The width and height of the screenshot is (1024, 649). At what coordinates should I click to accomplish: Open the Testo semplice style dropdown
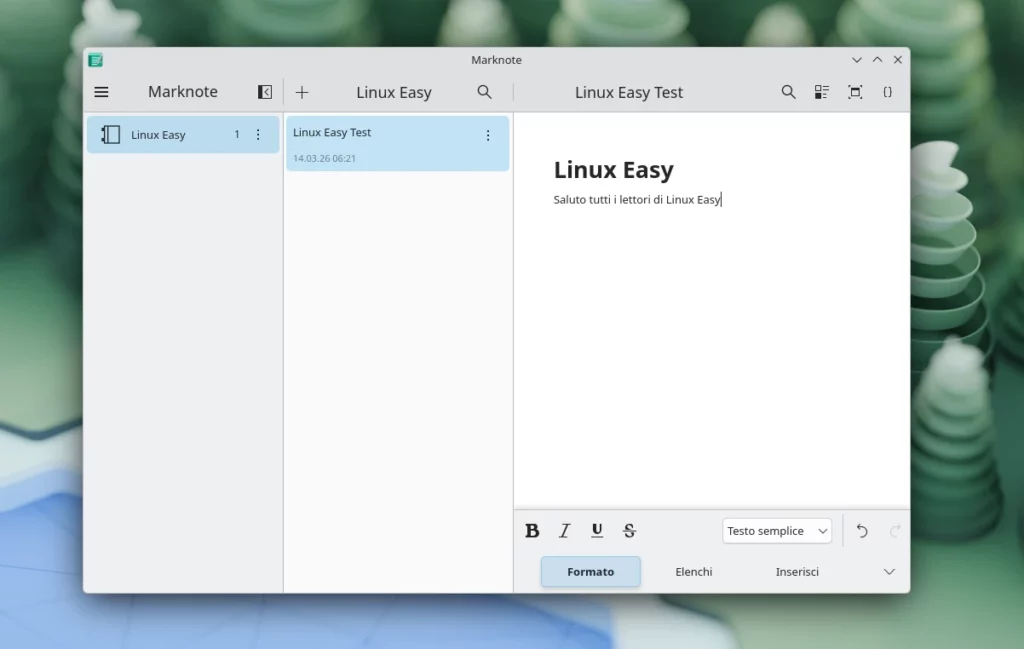(777, 531)
